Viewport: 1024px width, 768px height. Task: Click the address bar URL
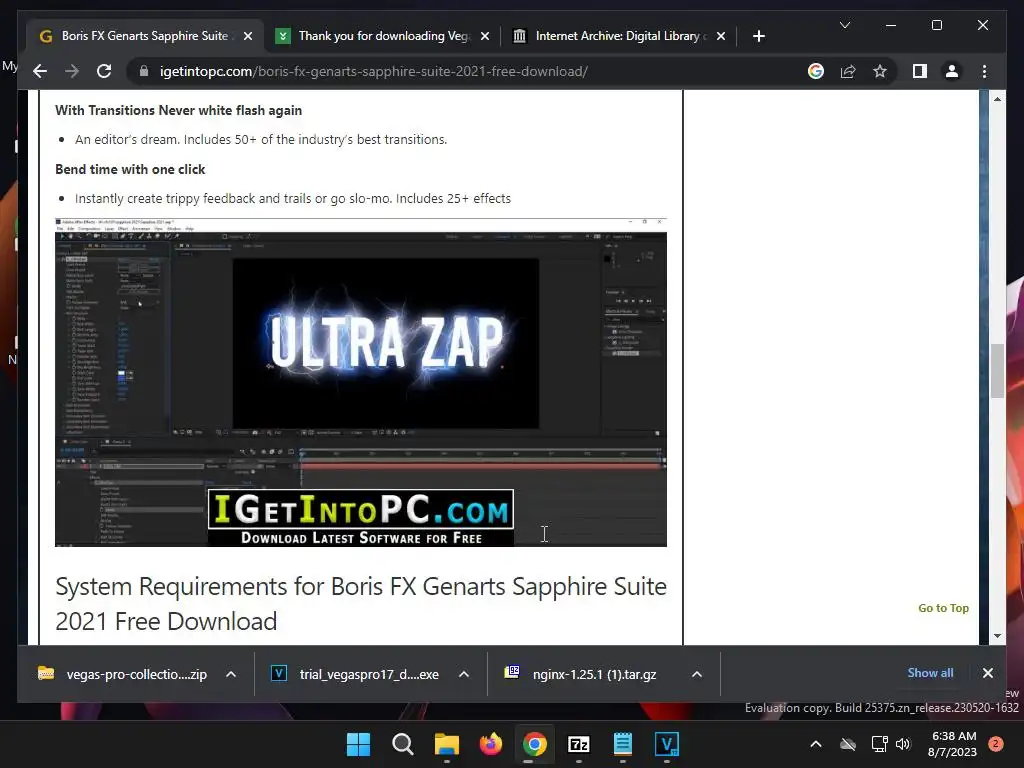pyautogui.click(x=374, y=71)
